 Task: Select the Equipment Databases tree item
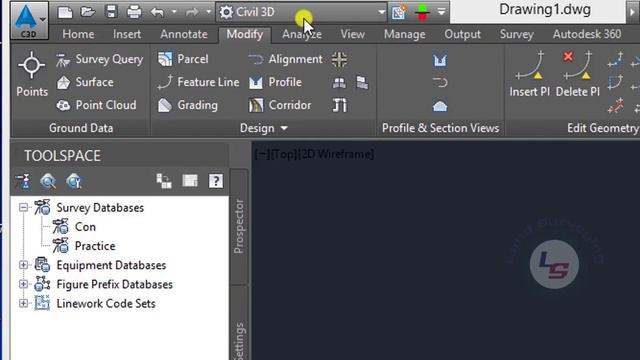pos(111,265)
